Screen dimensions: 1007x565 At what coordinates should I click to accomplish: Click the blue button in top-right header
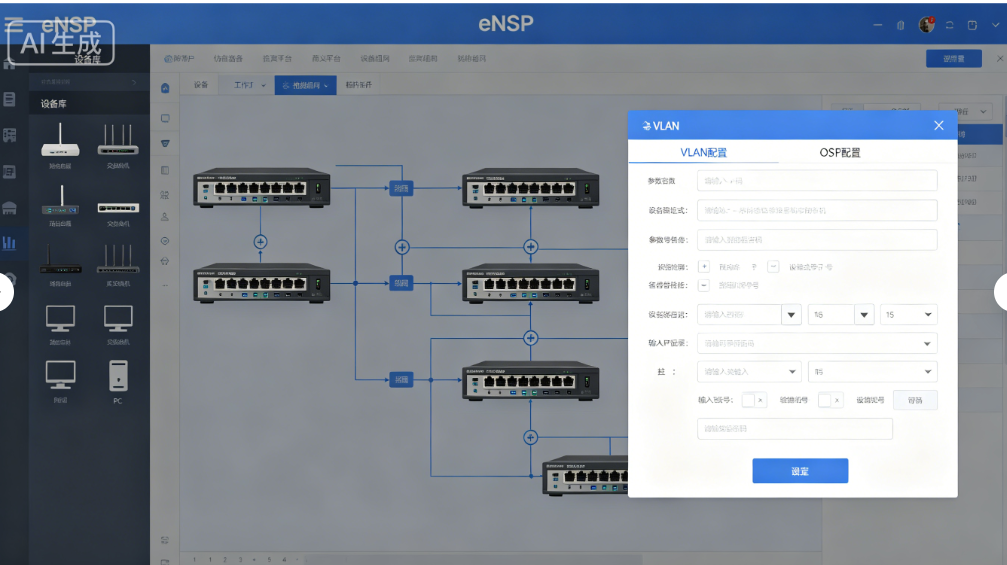point(953,59)
